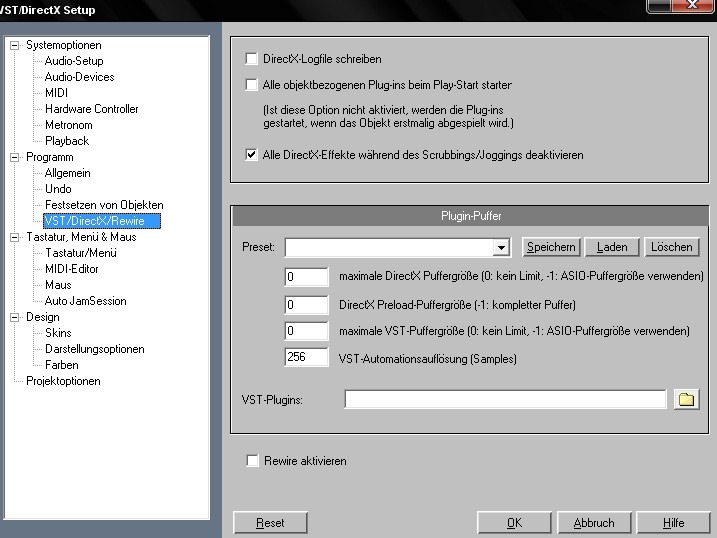Select MIDI-Editor in the tree

point(72,269)
